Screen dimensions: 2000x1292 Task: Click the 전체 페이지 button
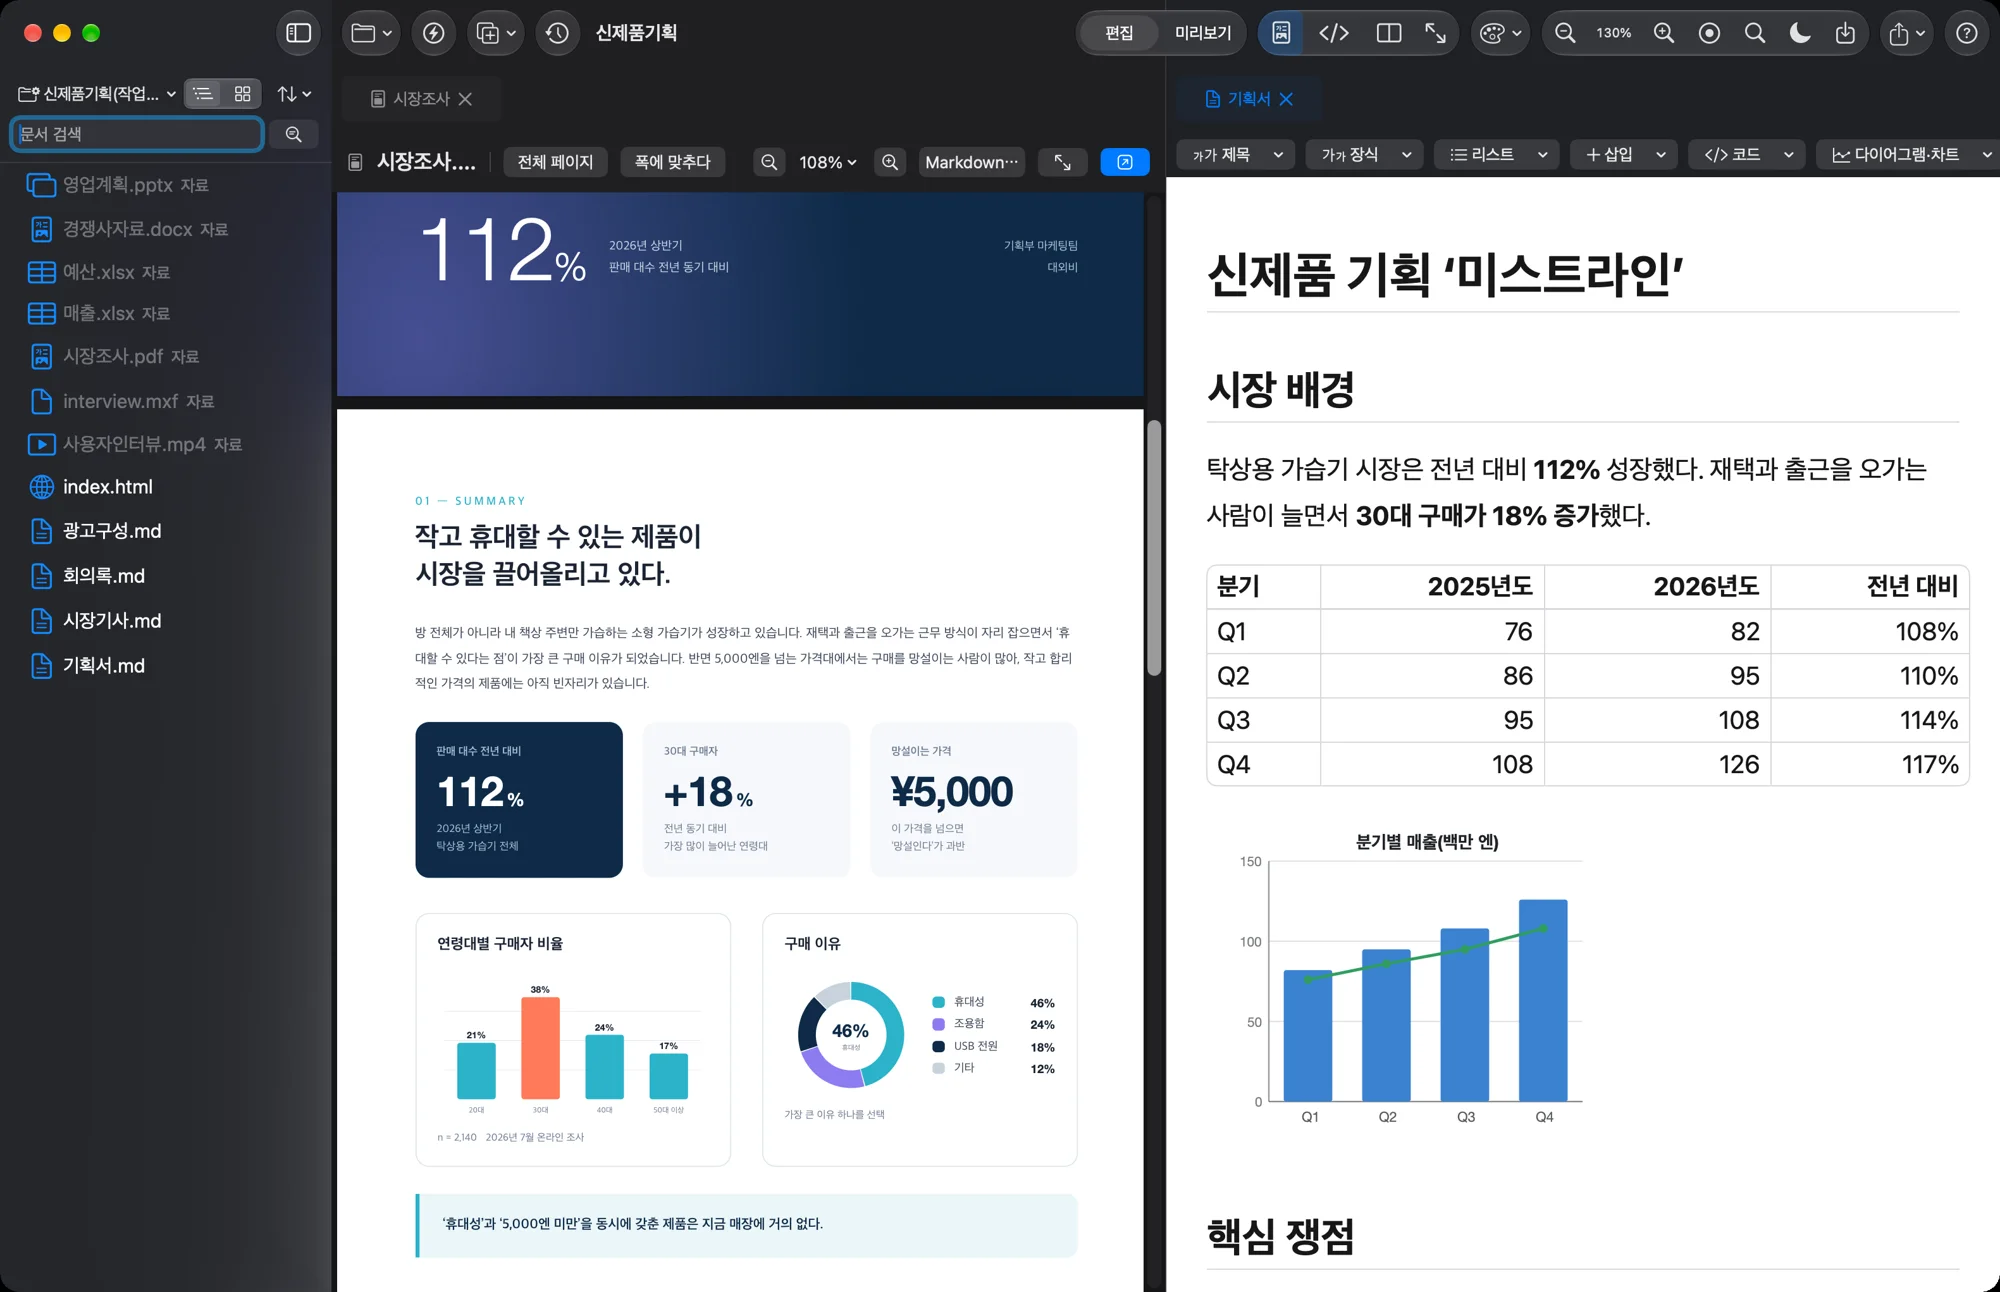pyautogui.click(x=555, y=162)
